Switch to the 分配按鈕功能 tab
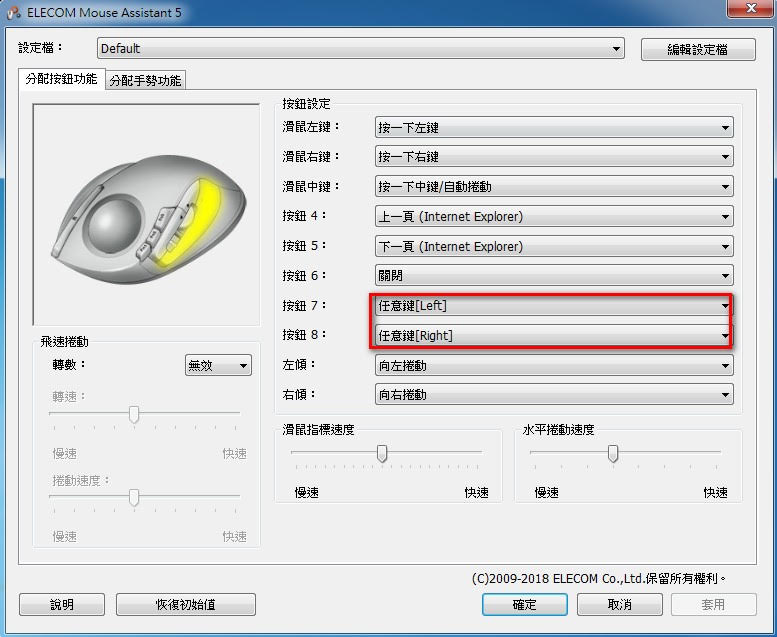The height and width of the screenshot is (637, 777). pos(61,79)
